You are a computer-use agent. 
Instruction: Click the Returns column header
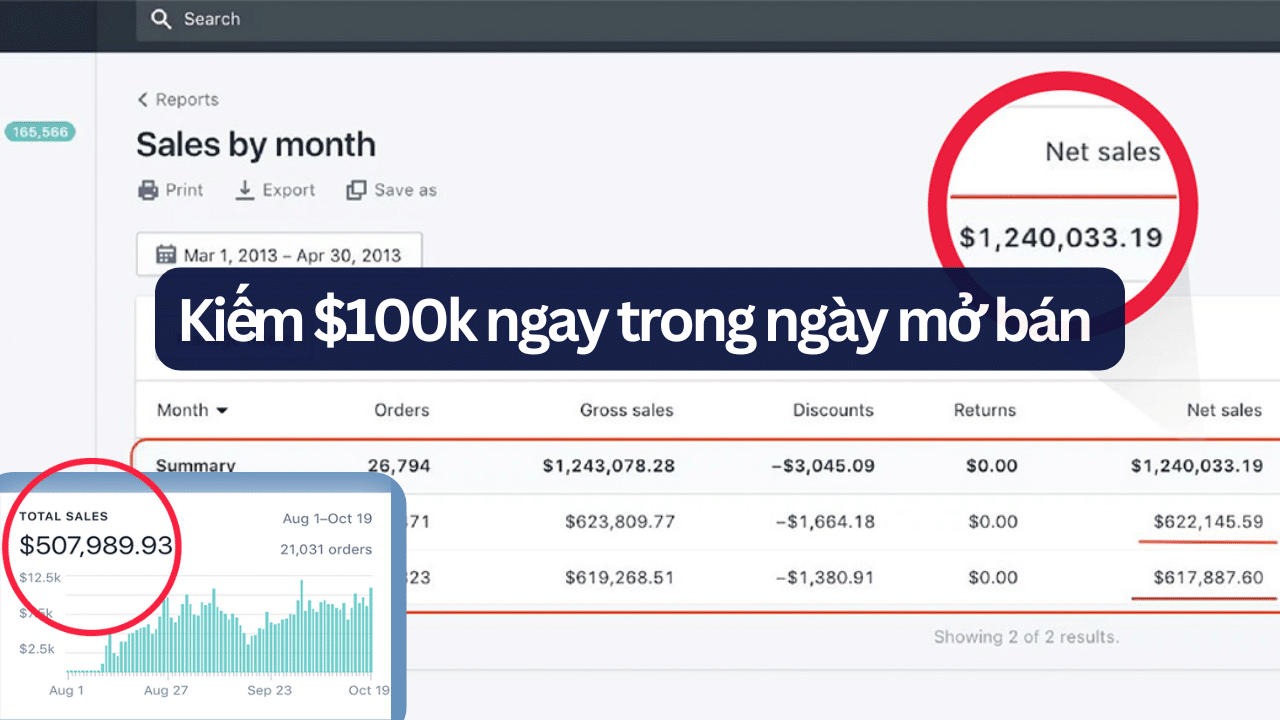pos(984,410)
